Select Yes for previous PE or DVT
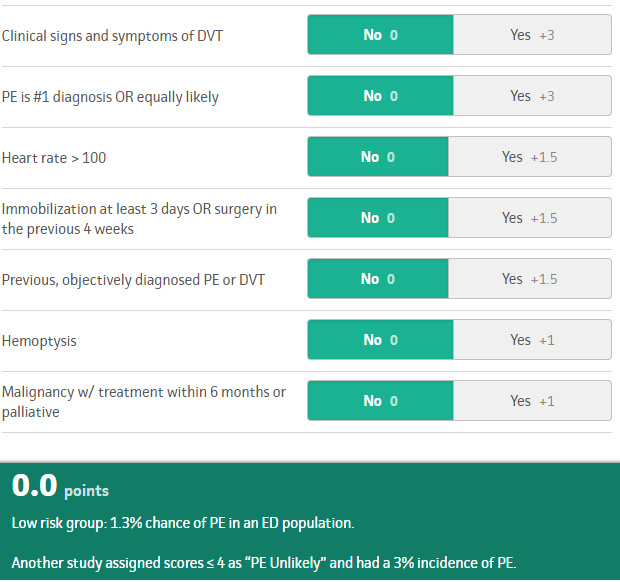 (530, 279)
